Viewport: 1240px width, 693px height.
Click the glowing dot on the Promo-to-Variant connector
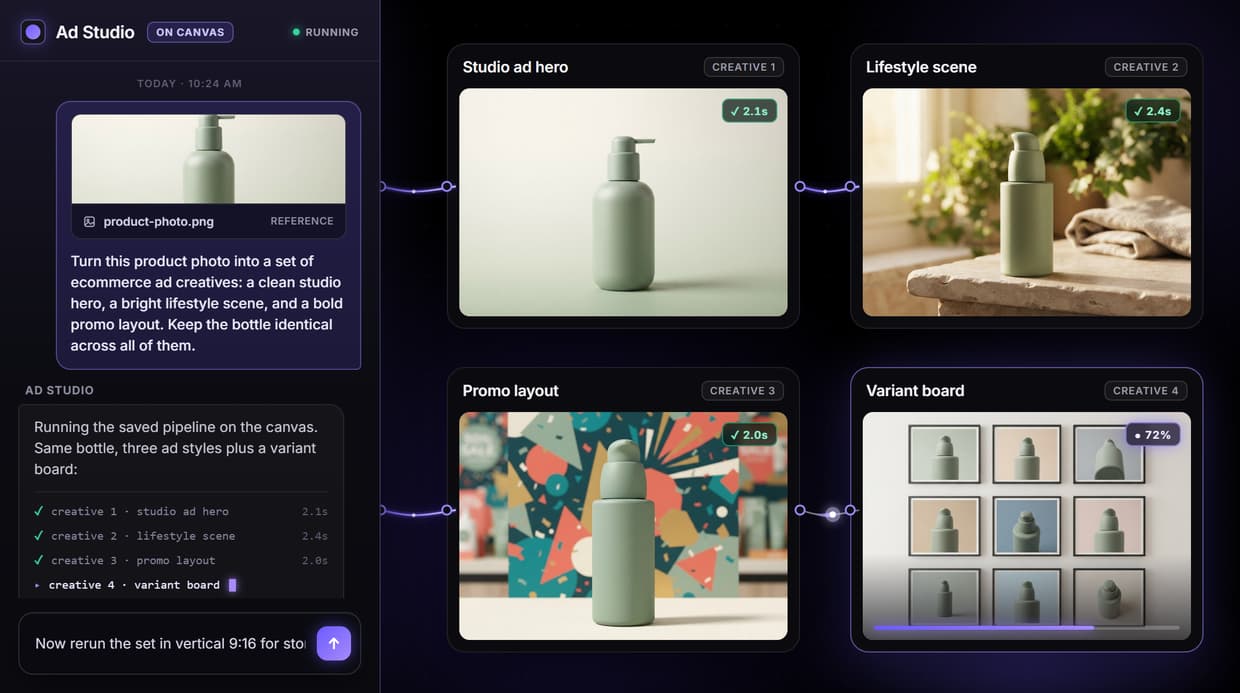[832, 515]
